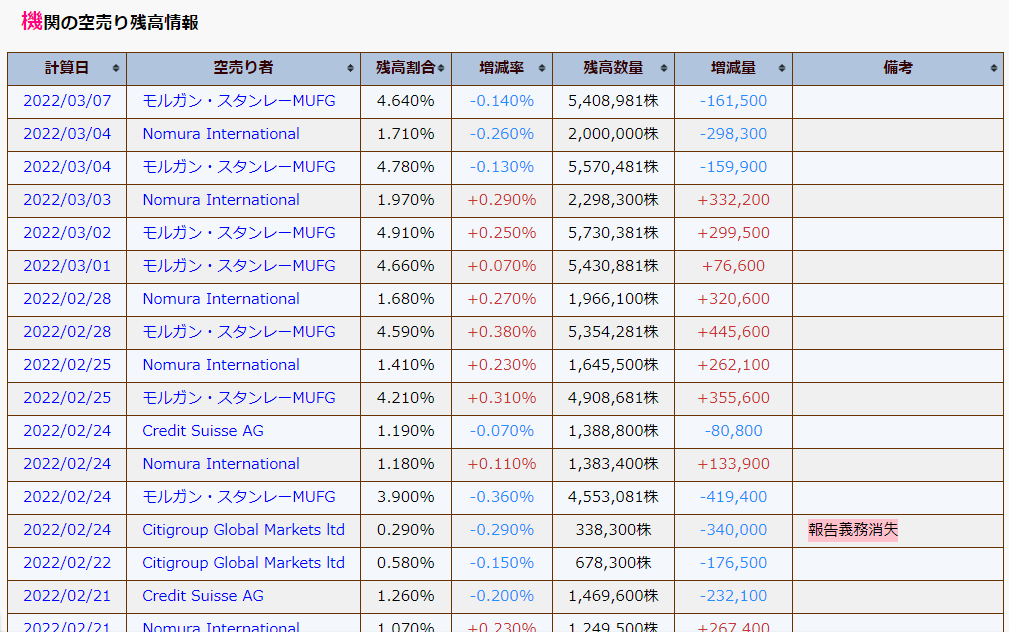
Task: Open the 2022/03/02 date link
Action: pos(67,233)
